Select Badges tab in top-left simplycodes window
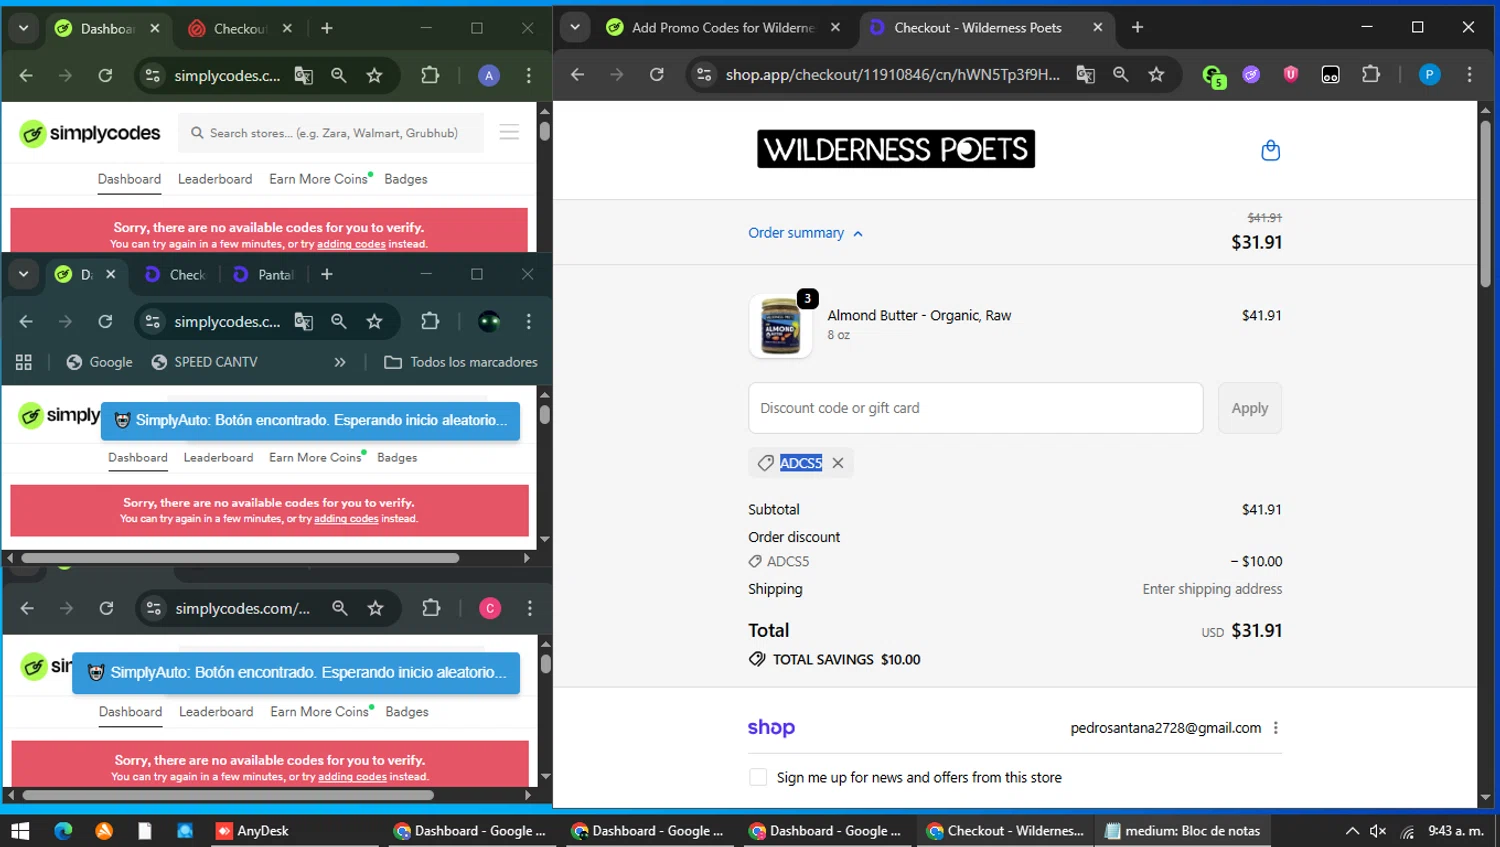1500x847 pixels. tap(406, 179)
